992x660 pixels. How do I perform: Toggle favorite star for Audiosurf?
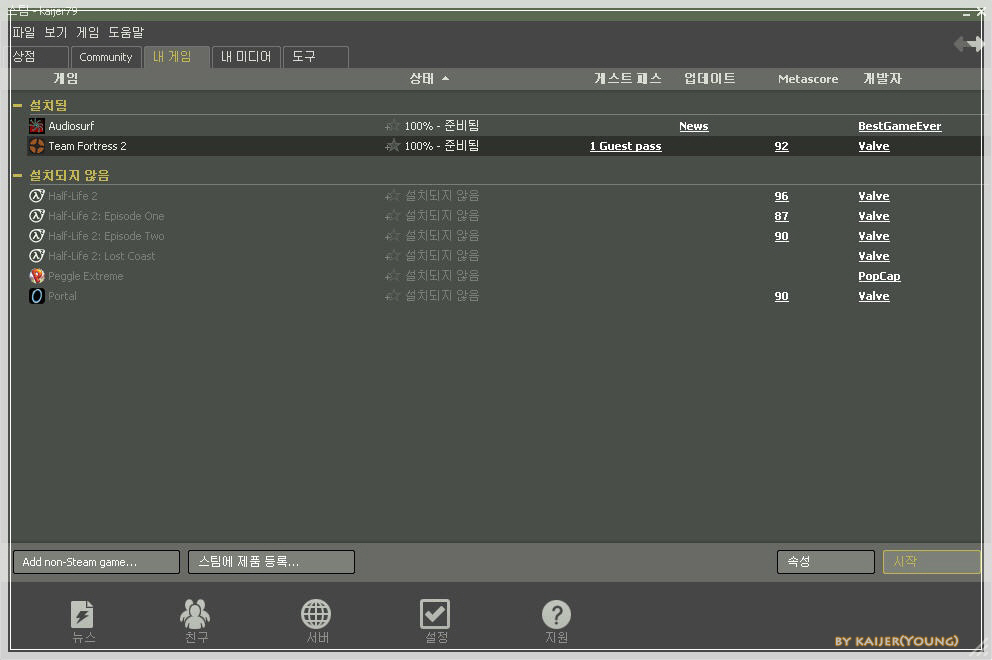(392, 126)
